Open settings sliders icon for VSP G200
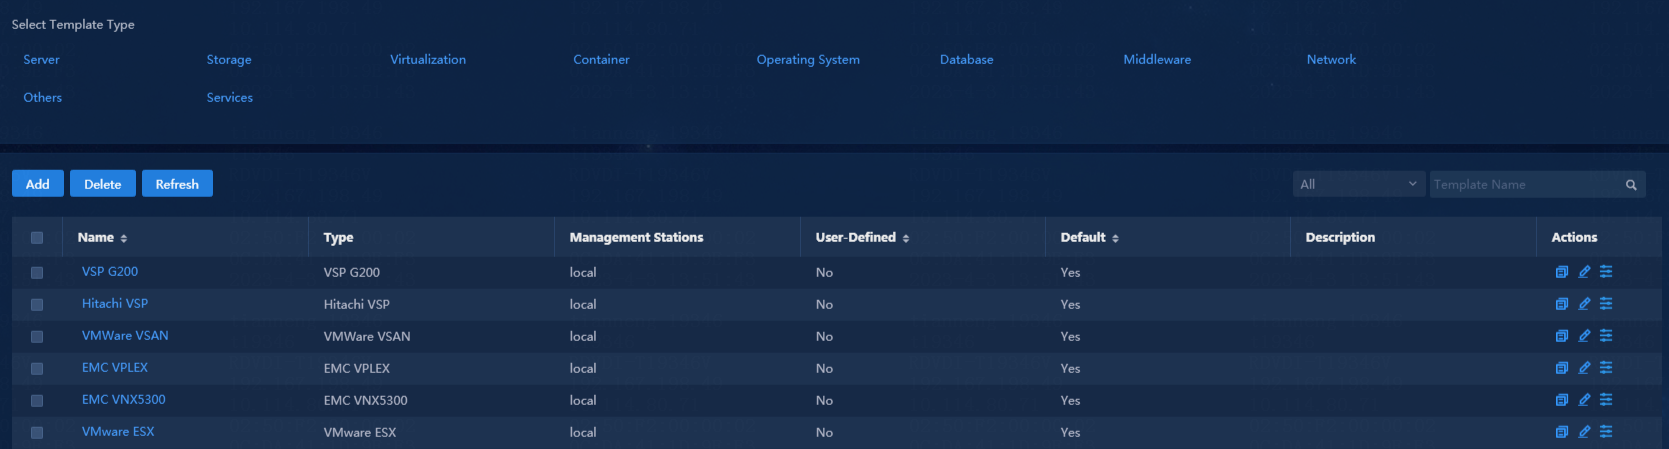 [1606, 272]
